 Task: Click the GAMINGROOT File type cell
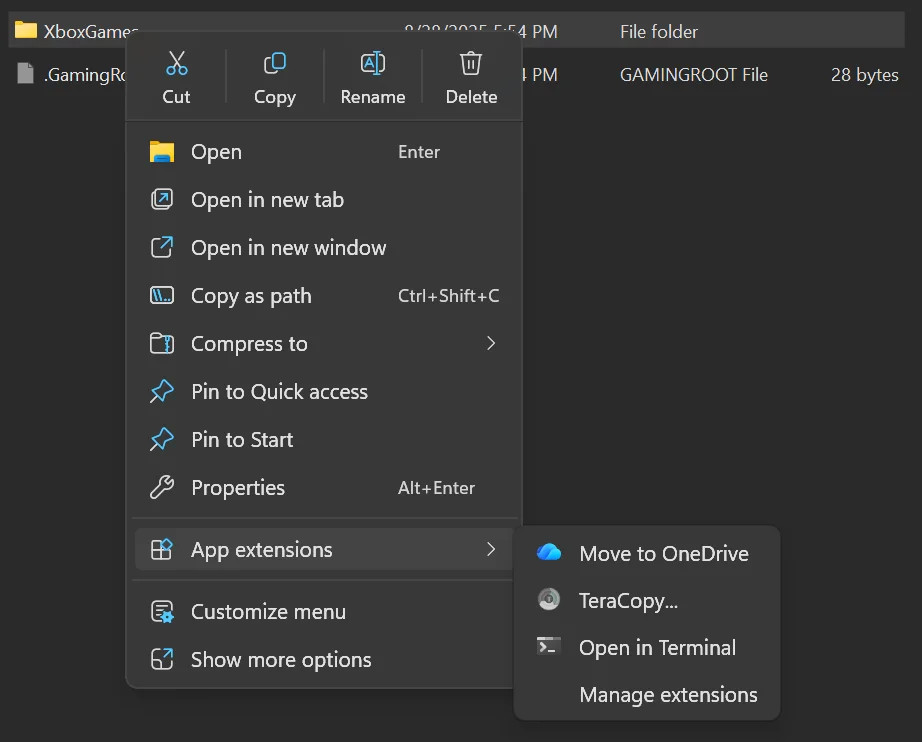(x=693, y=75)
